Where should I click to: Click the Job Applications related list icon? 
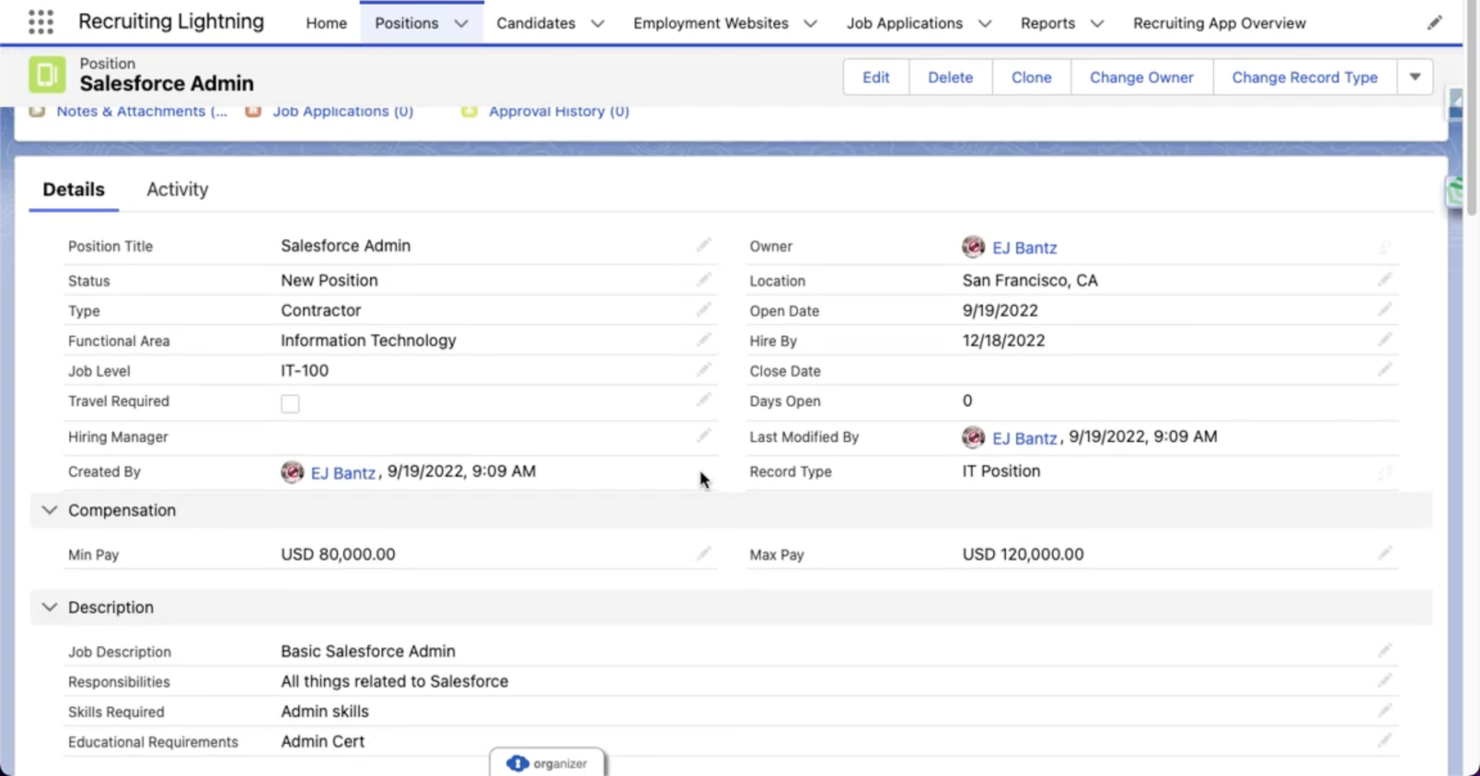click(x=253, y=111)
